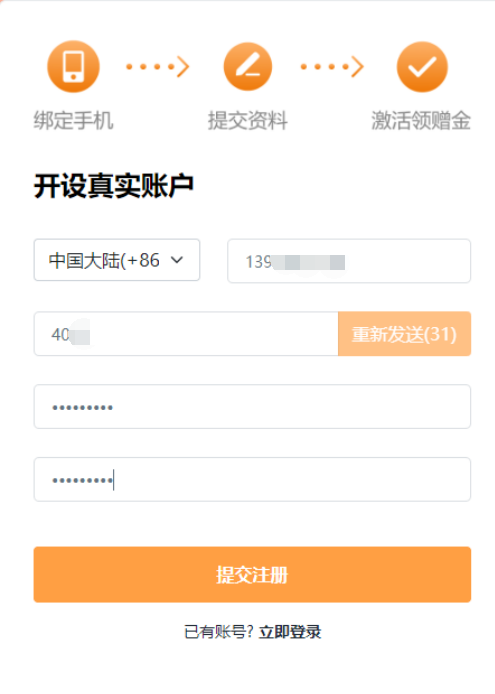Click the 开设真实账户 heading
The width and height of the screenshot is (495, 694).
114,186
